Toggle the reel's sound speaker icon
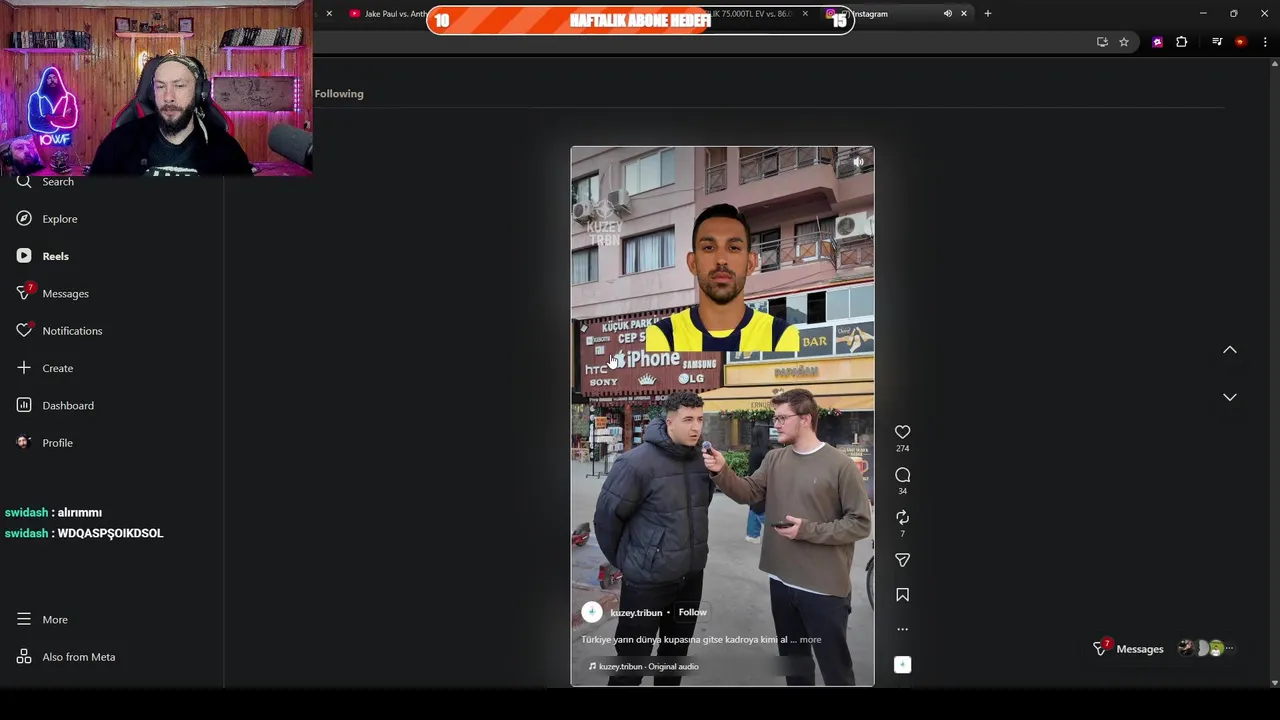The height and width of the screenshot is (720, 1280). point(858,161)
